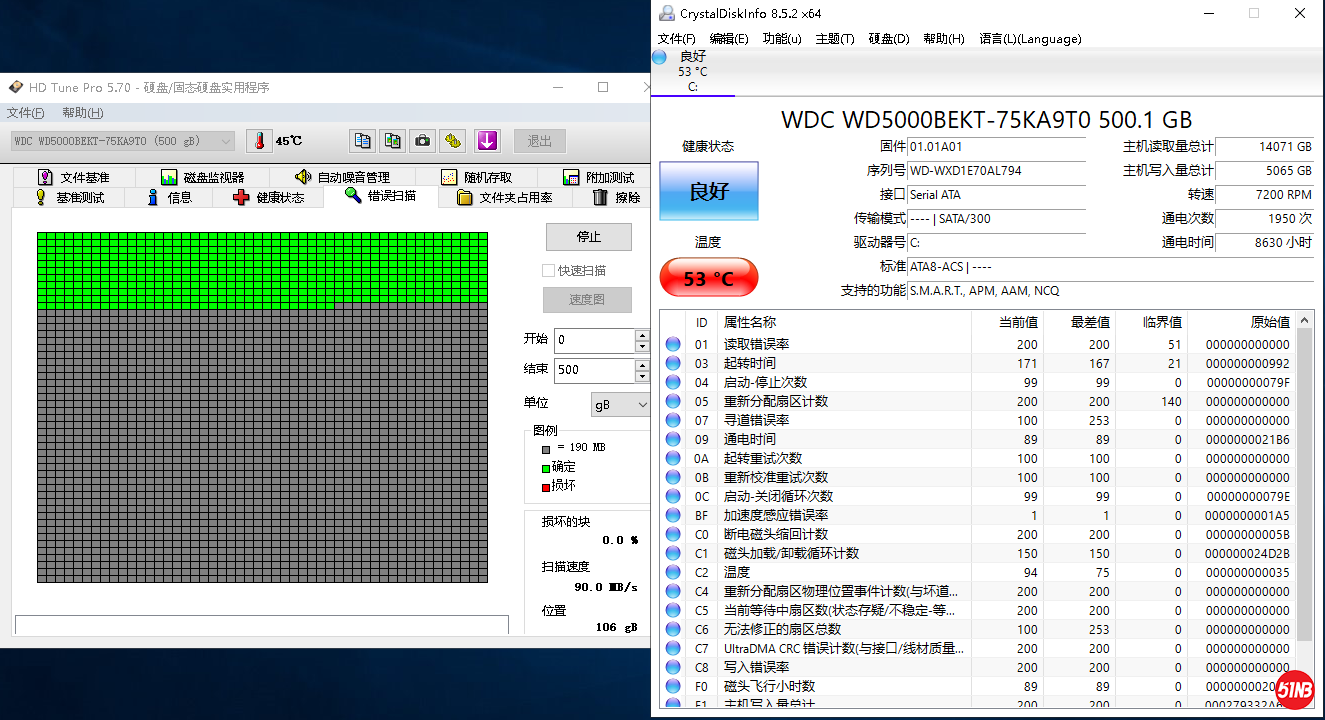
Task: Click the copy screenshot to clipboard icon
Action: (393, 141)
